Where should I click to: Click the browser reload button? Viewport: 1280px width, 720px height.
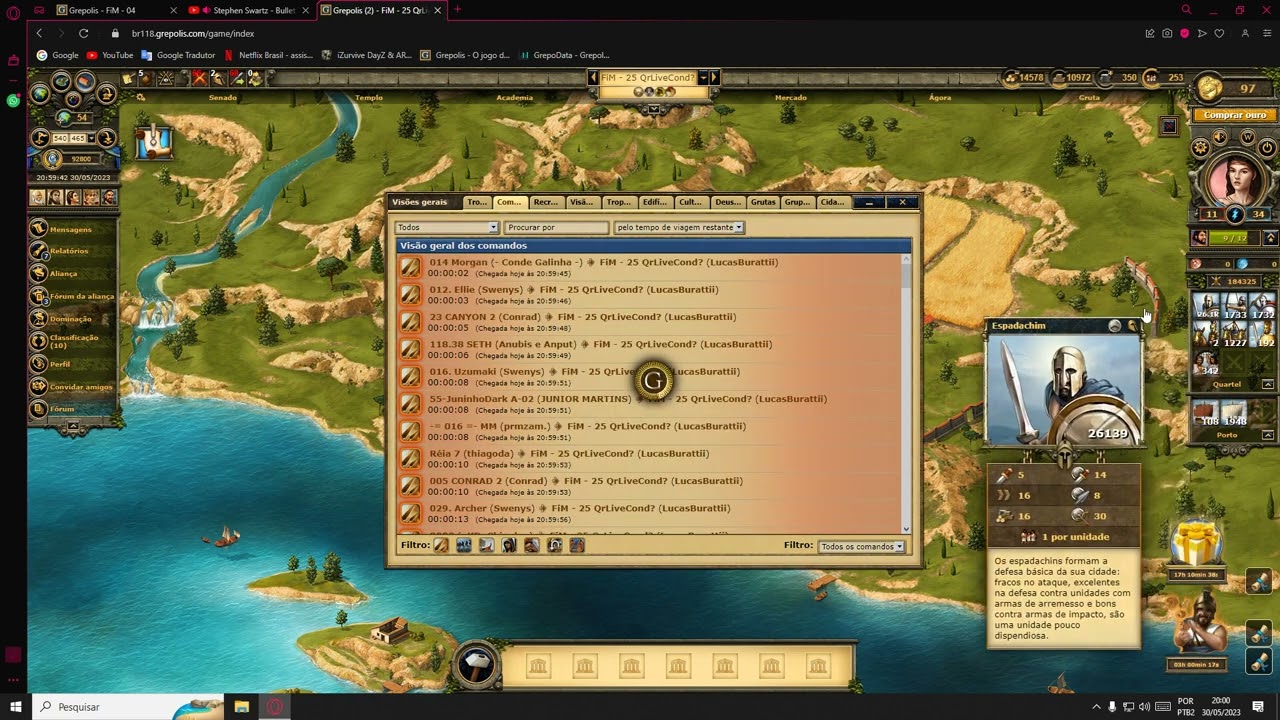tap(83, 33)
